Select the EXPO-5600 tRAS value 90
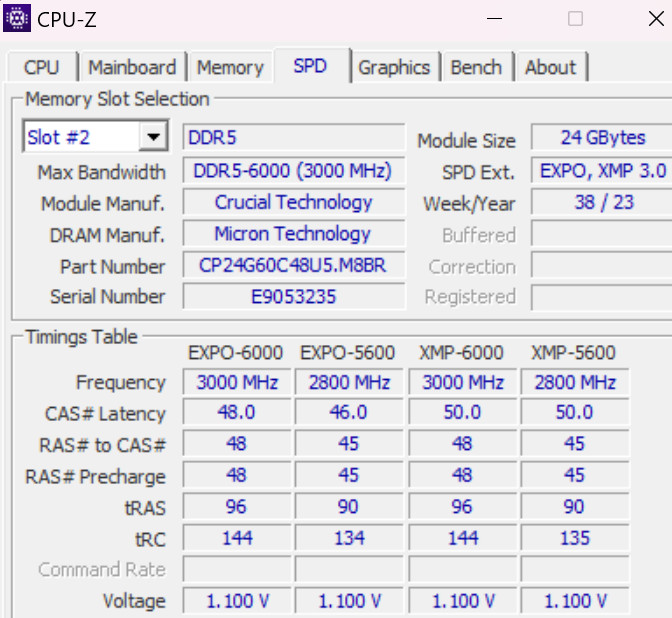 pyautogui.click(x=349, y=506)
